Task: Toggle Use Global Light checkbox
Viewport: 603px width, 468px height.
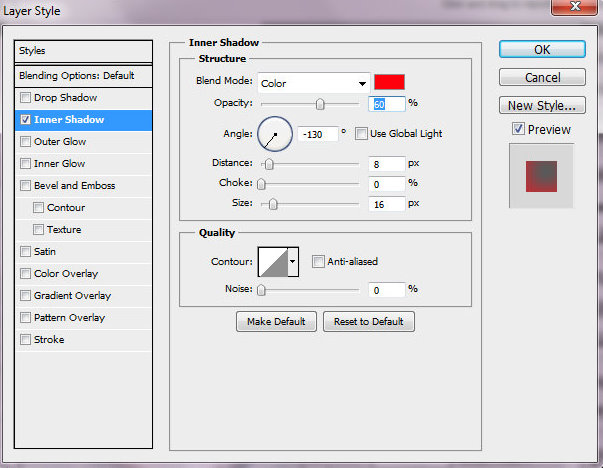Action: click(361, 134)
